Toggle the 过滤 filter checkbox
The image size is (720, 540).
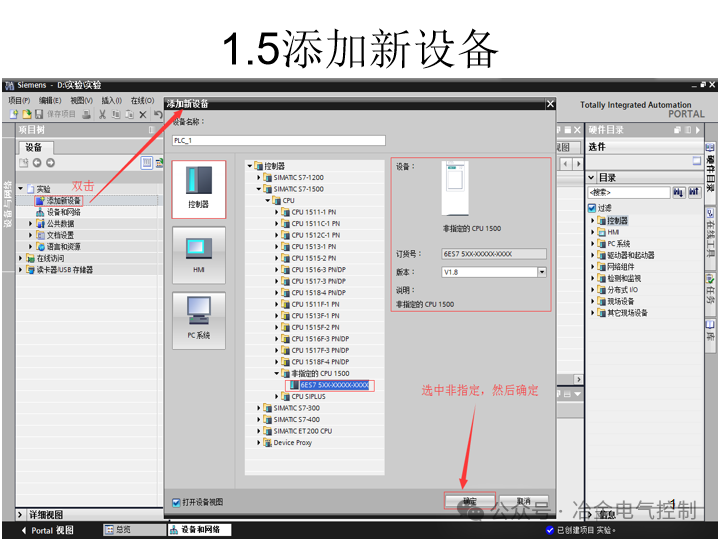tap(592, 208)
